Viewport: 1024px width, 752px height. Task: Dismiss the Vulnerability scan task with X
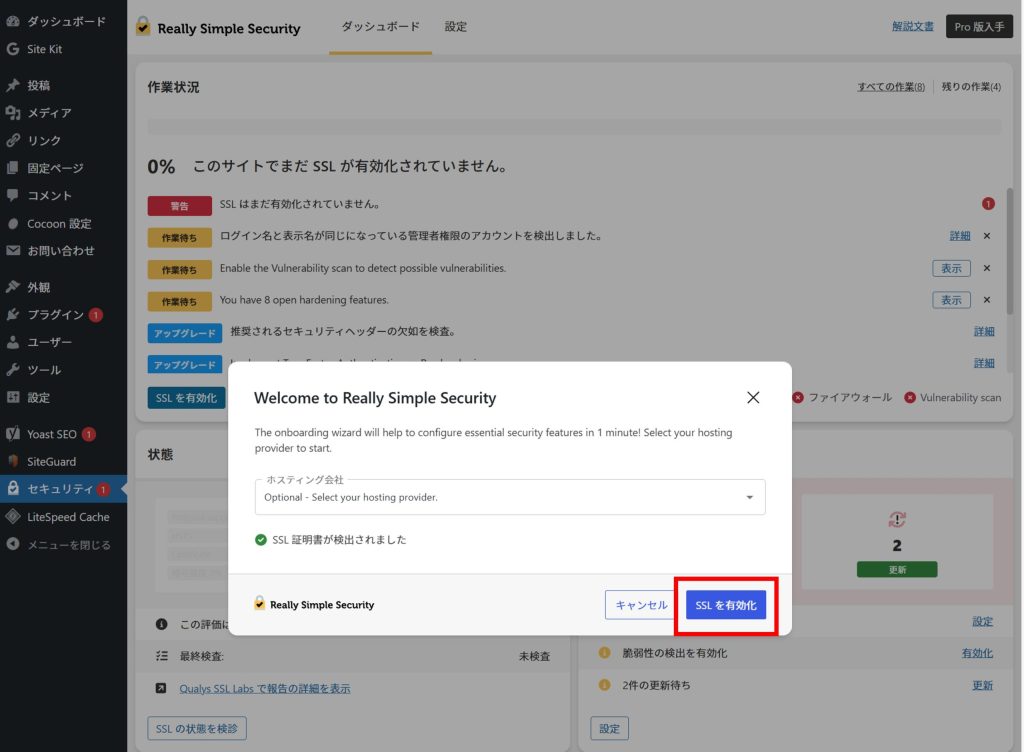click(986, 268)
